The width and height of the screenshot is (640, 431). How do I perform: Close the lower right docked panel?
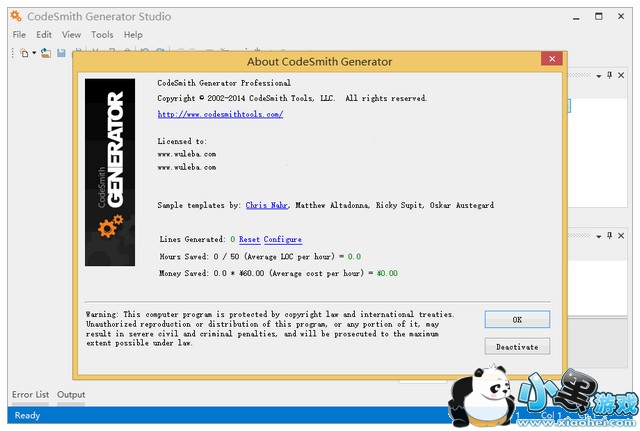point(621,235)
